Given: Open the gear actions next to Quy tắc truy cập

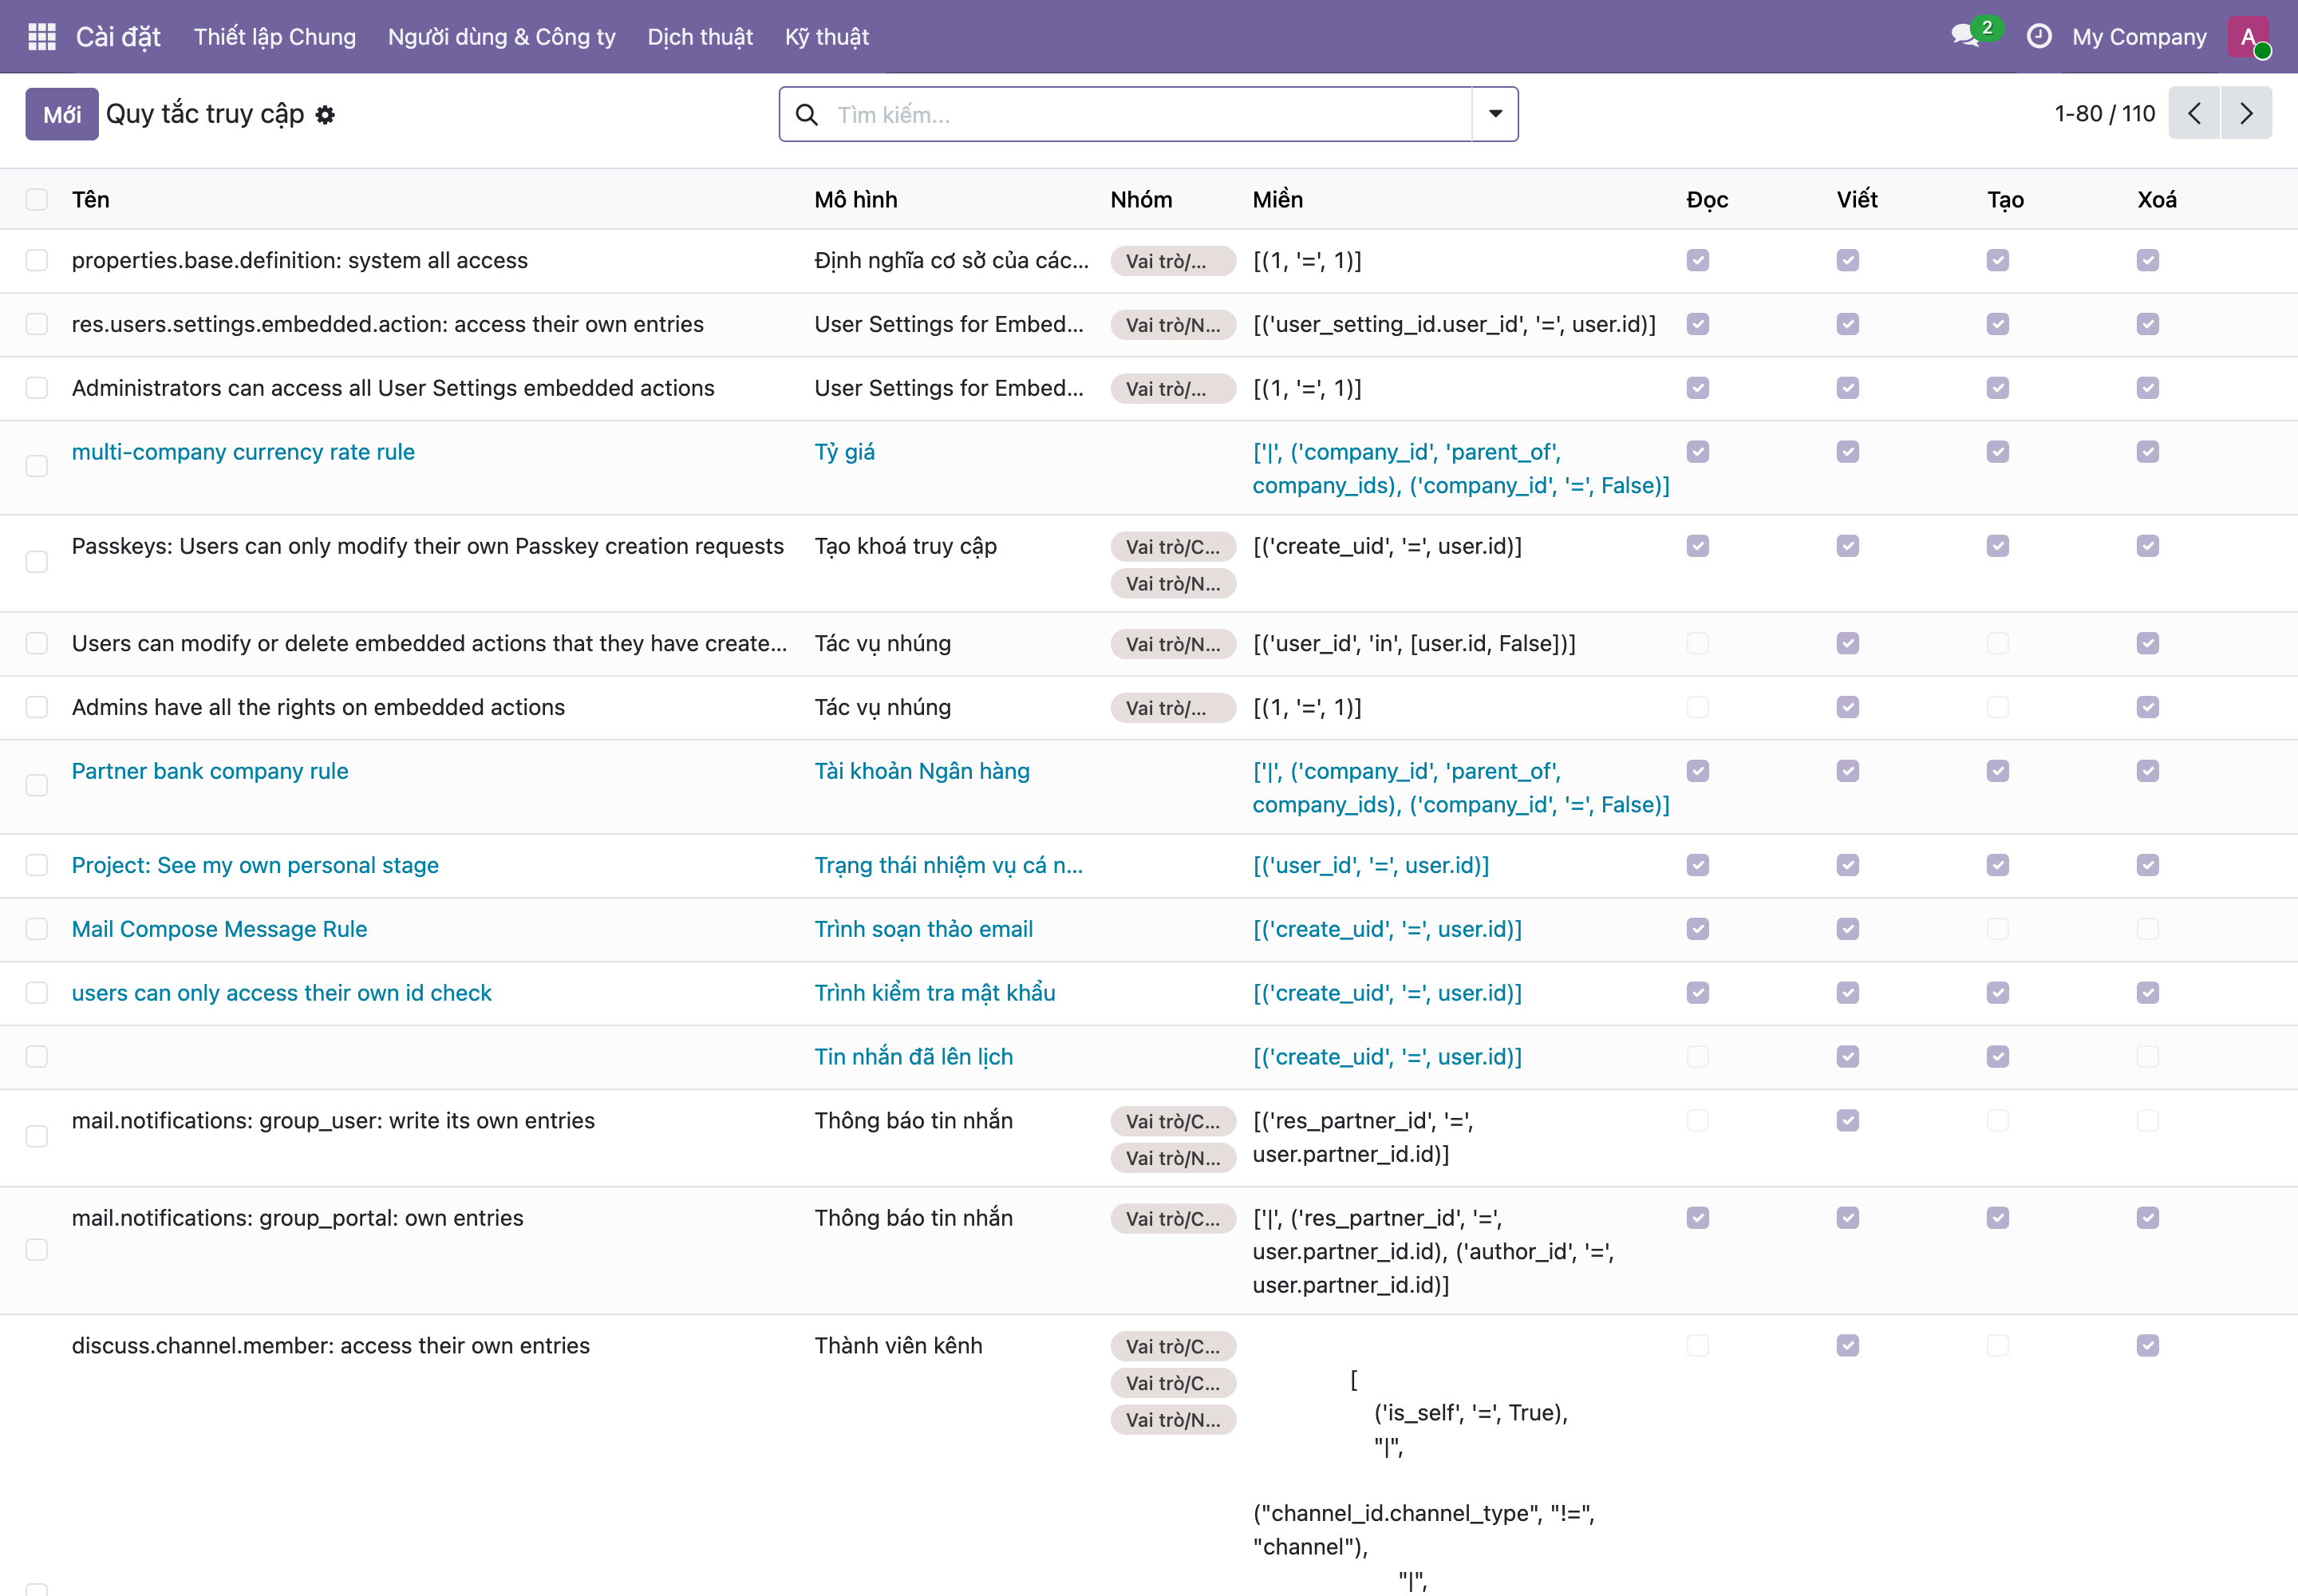Looking at the screenshot, I should point(325,115).
